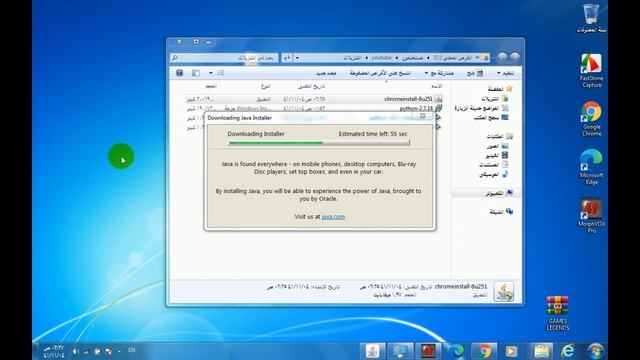Open Google Chrome from the taskbar
This screenshot has width=640, height=360.
[484, 351]
